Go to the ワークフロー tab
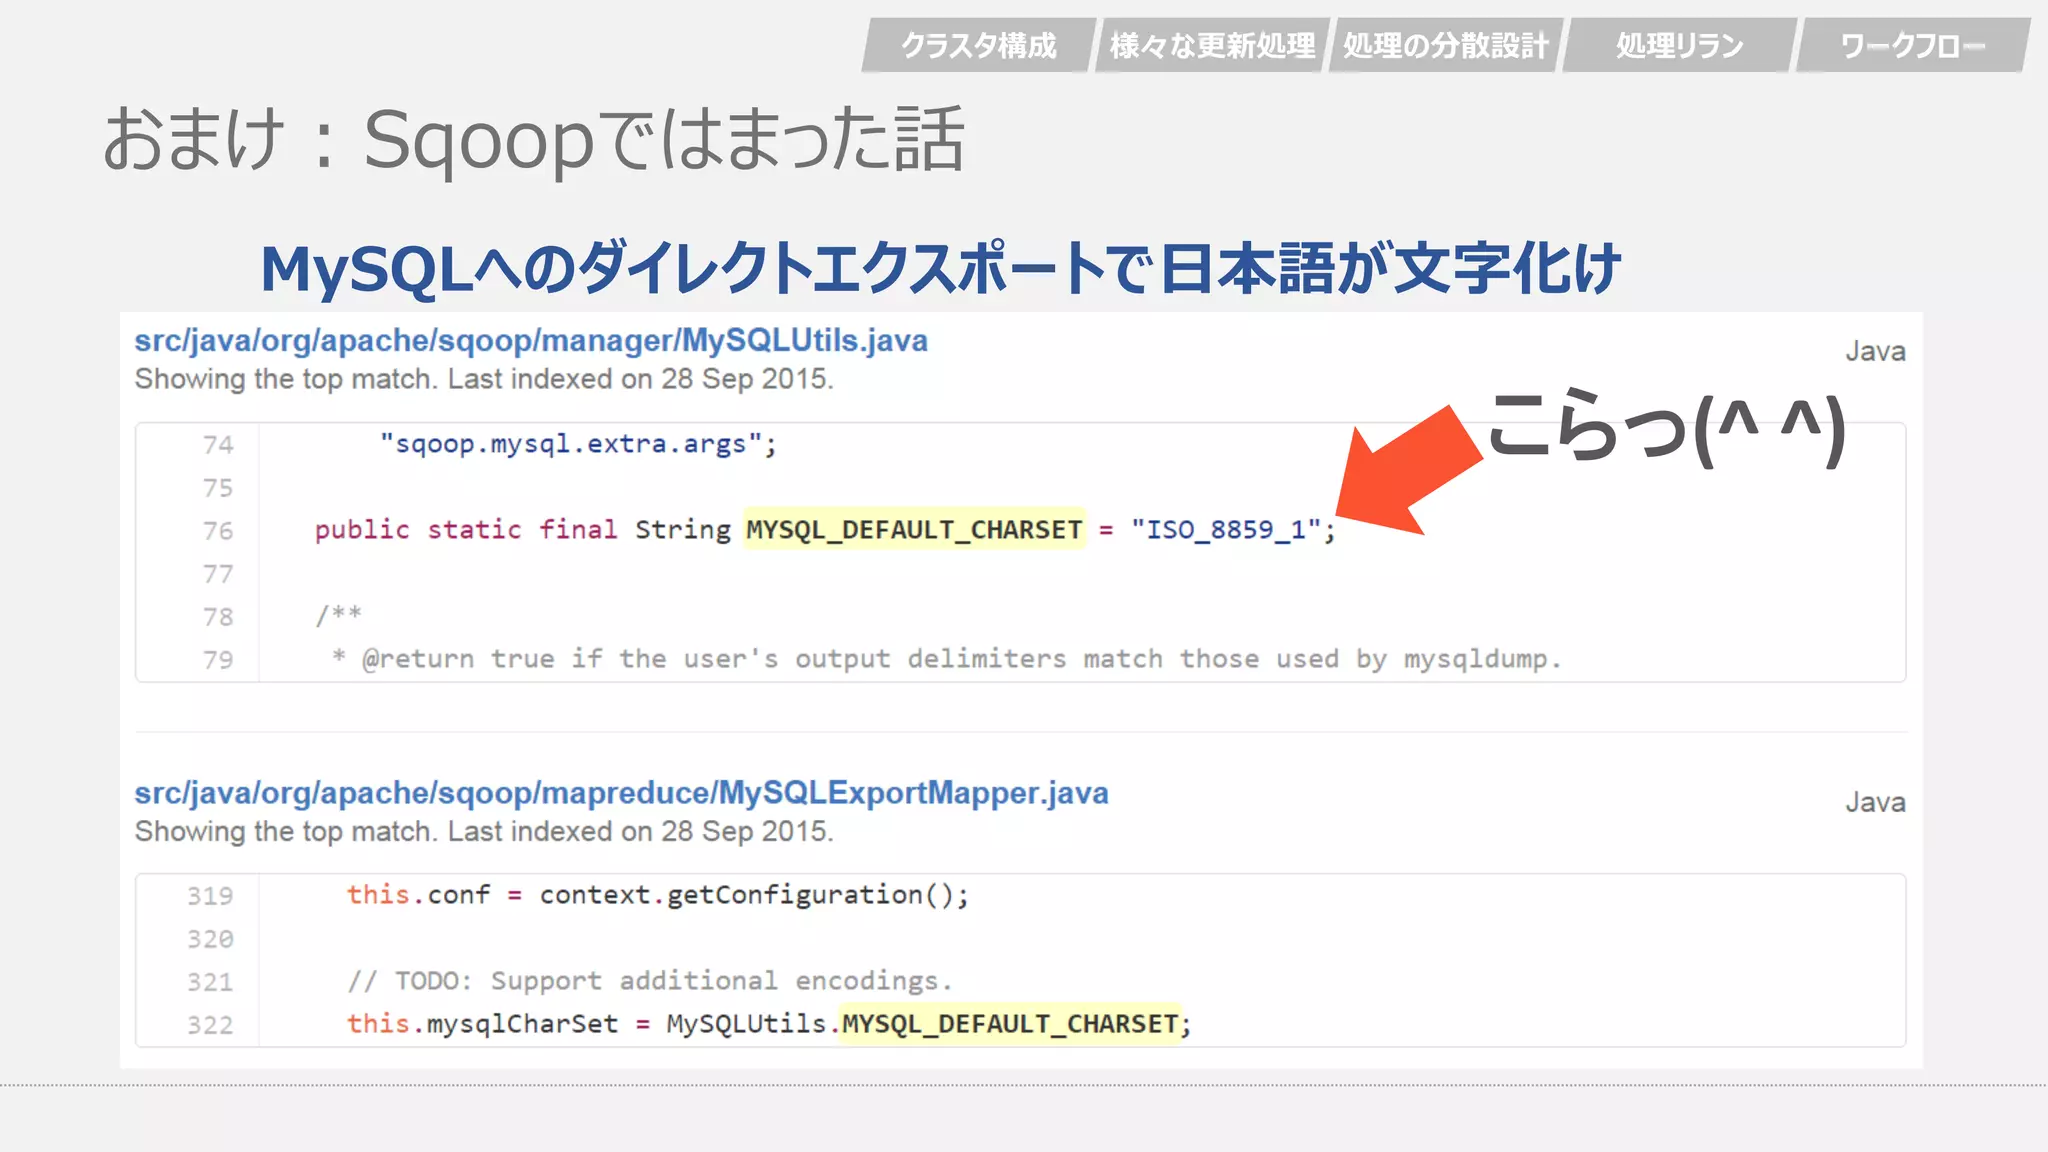Image resolution: width=2048 pixels, height=1152 pixels. (x=1913, y=45)
